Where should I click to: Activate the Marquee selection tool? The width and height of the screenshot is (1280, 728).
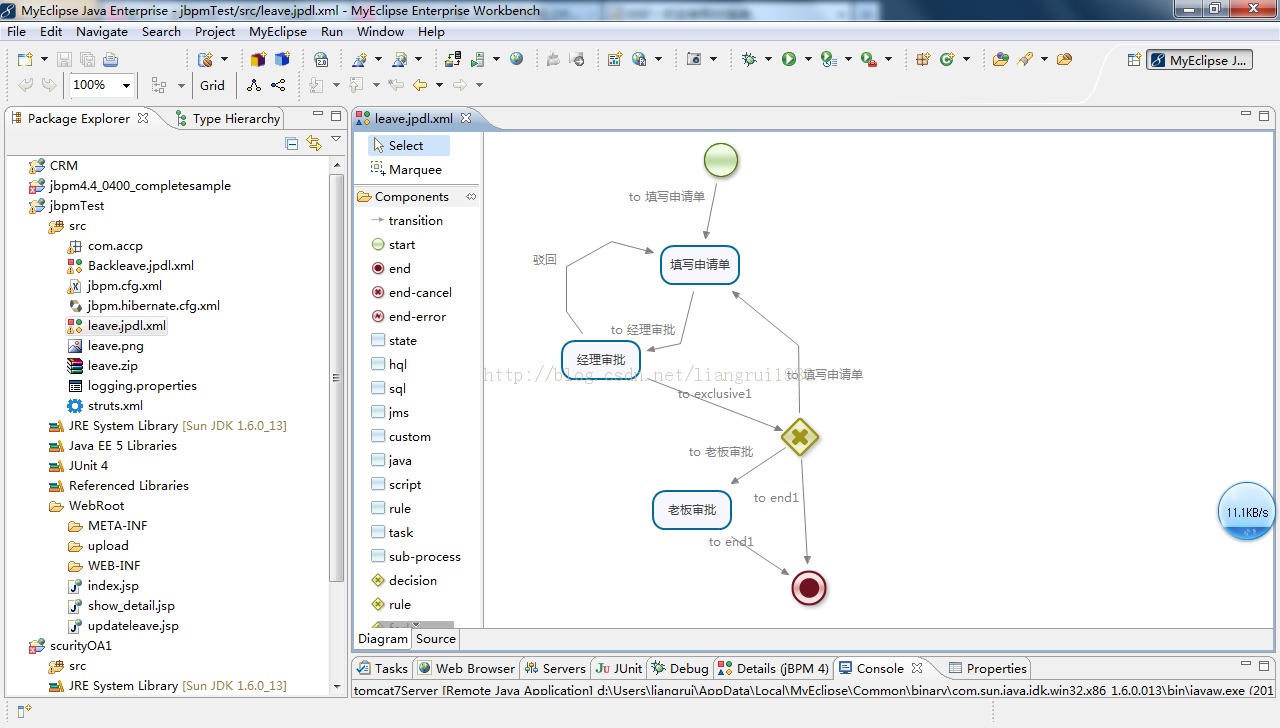click(414, 170)
